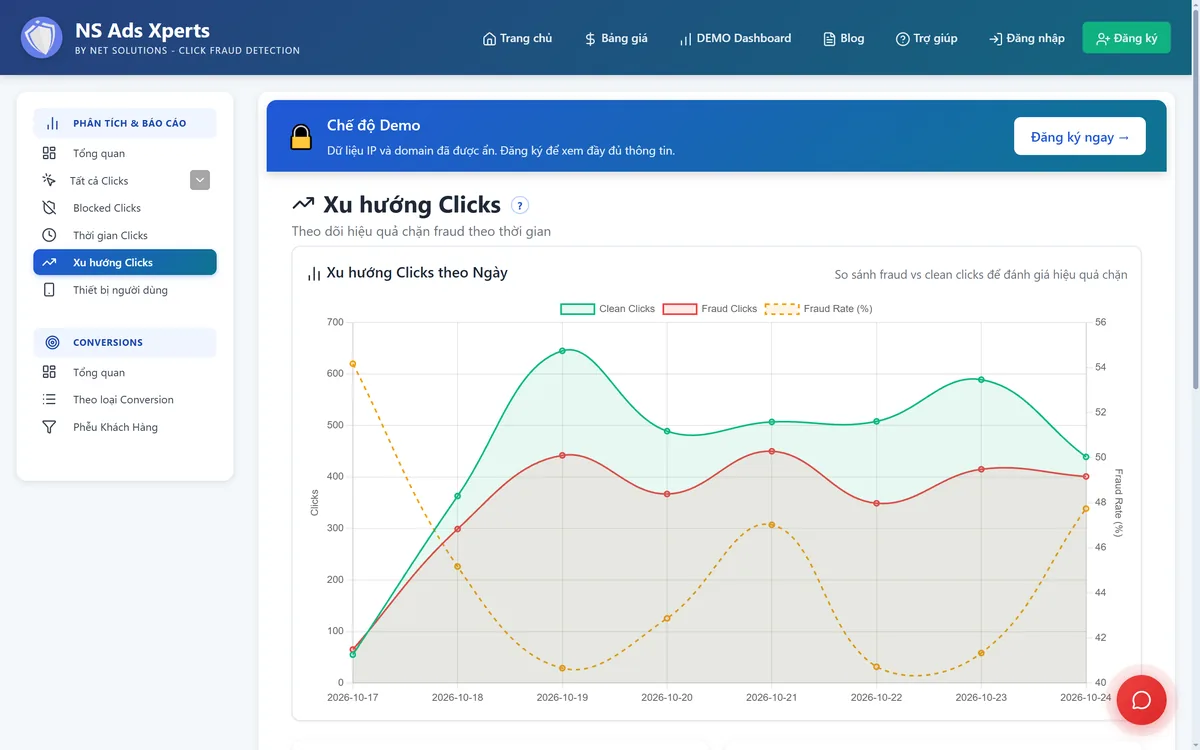Select Thiết bị người dùng in the sidebar
The image size is (1200, 750).
click(x=125, y=290)
